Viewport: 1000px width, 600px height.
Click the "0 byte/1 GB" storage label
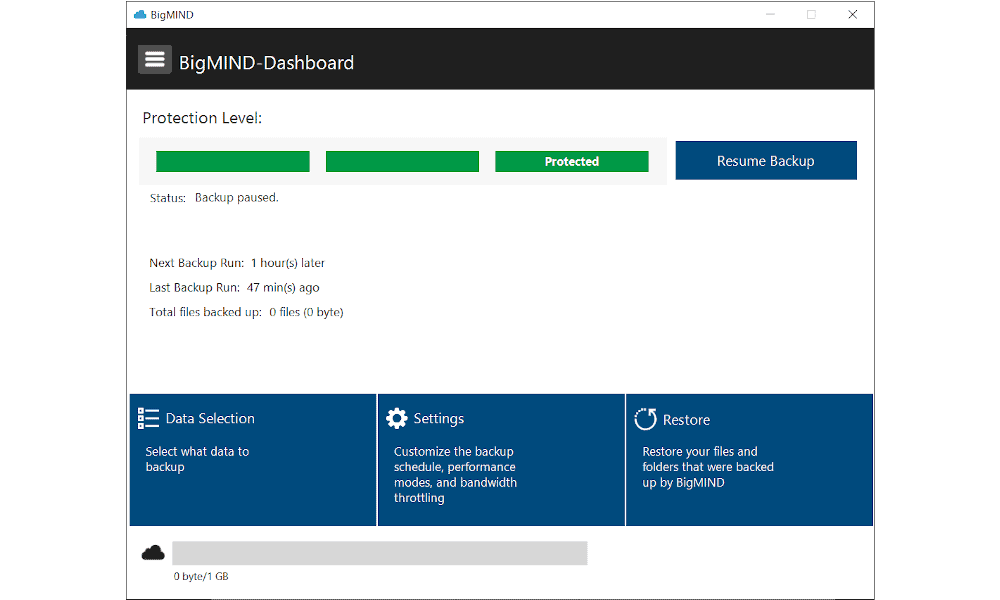pos(201,576)
